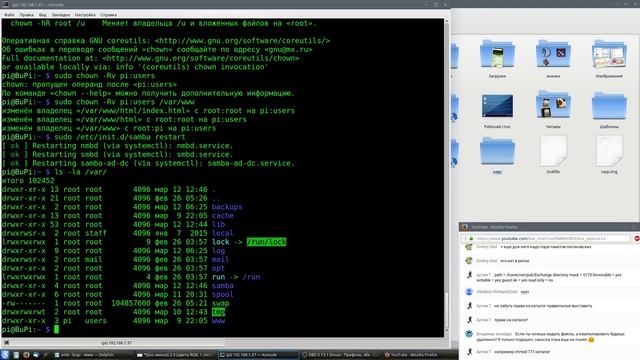Click the coreutils/chown documentation URL in terminal
Viewport: 640px width, 360px height.
click(201, 58)
